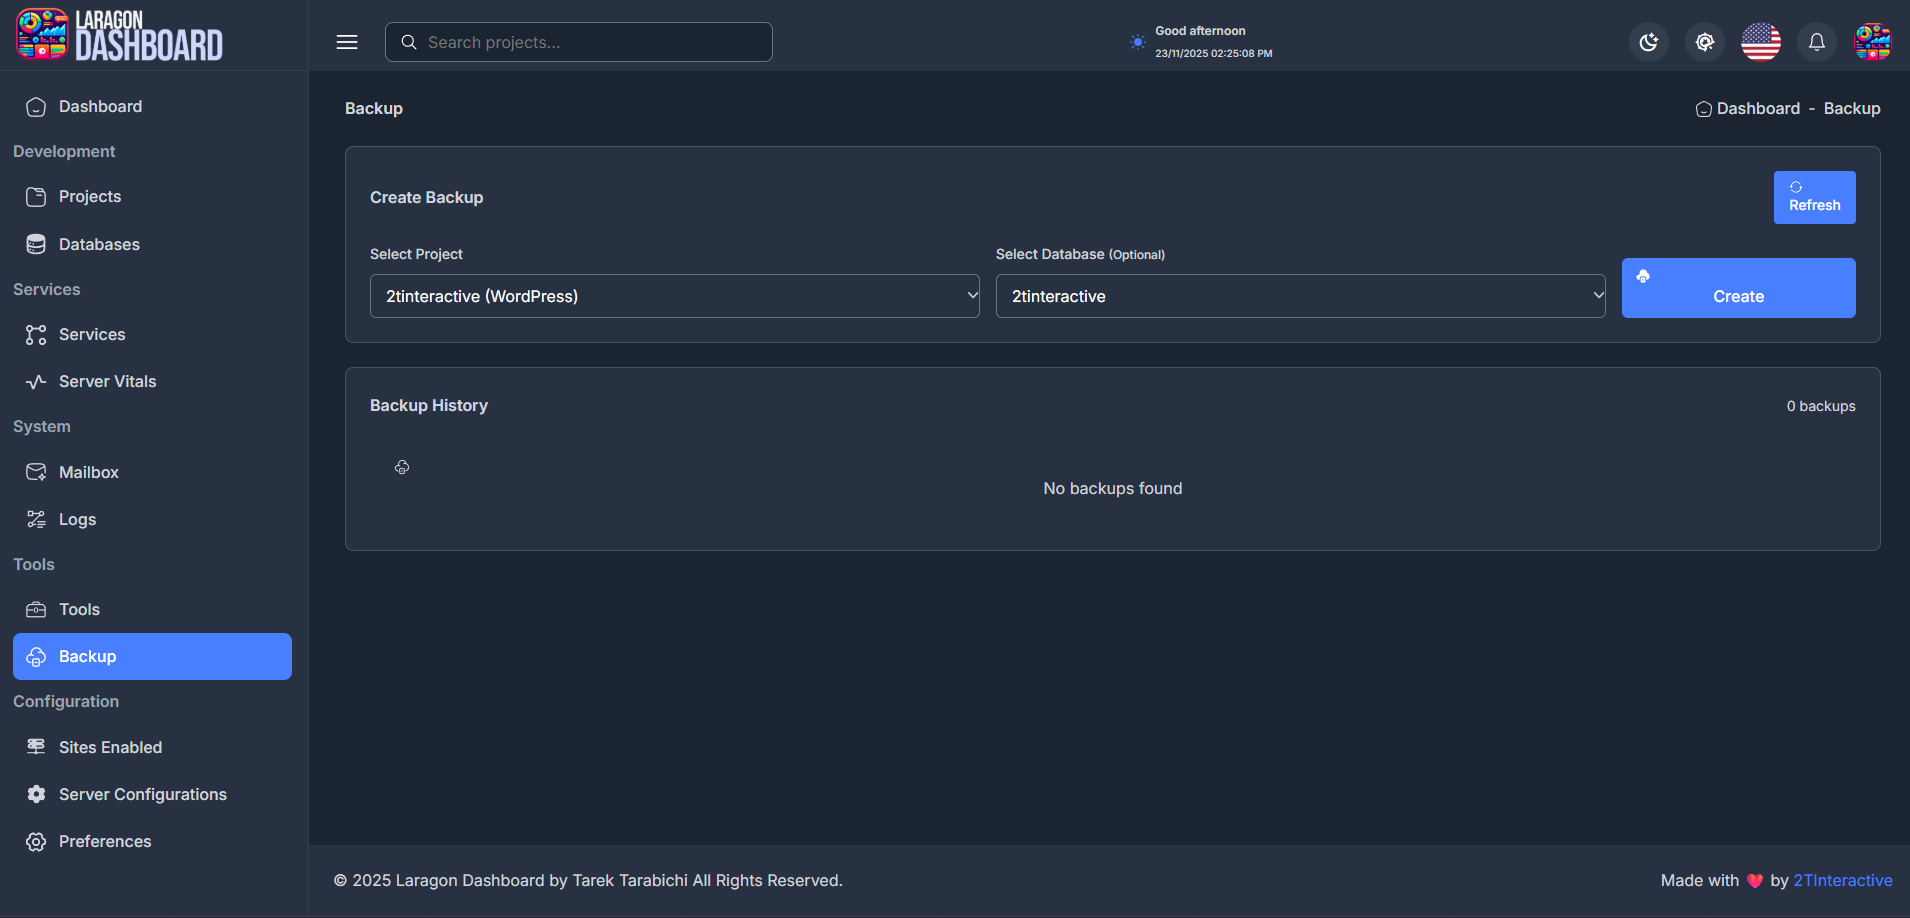
Task: Open Server Configurations settings
Action: click(142, 794)
